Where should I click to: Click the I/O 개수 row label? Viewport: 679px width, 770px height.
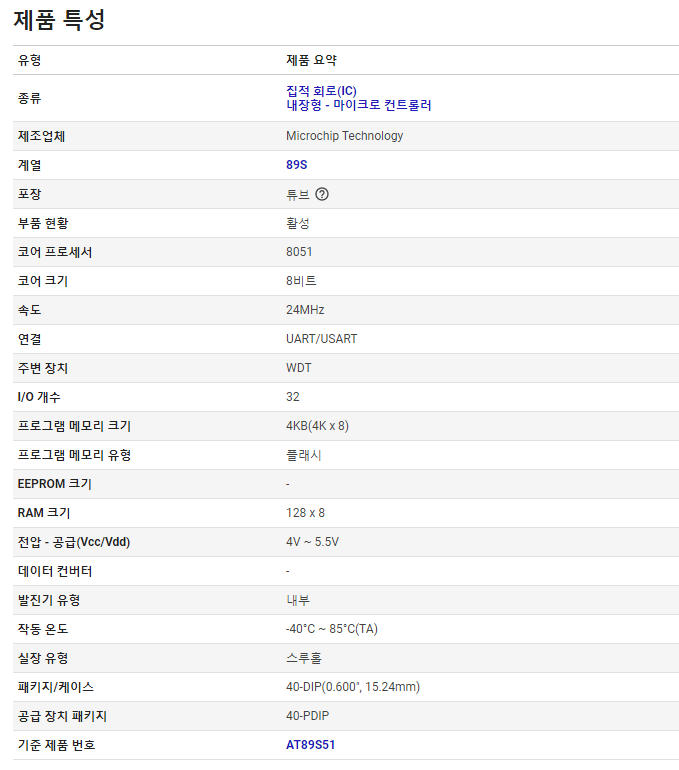(39, 397)
